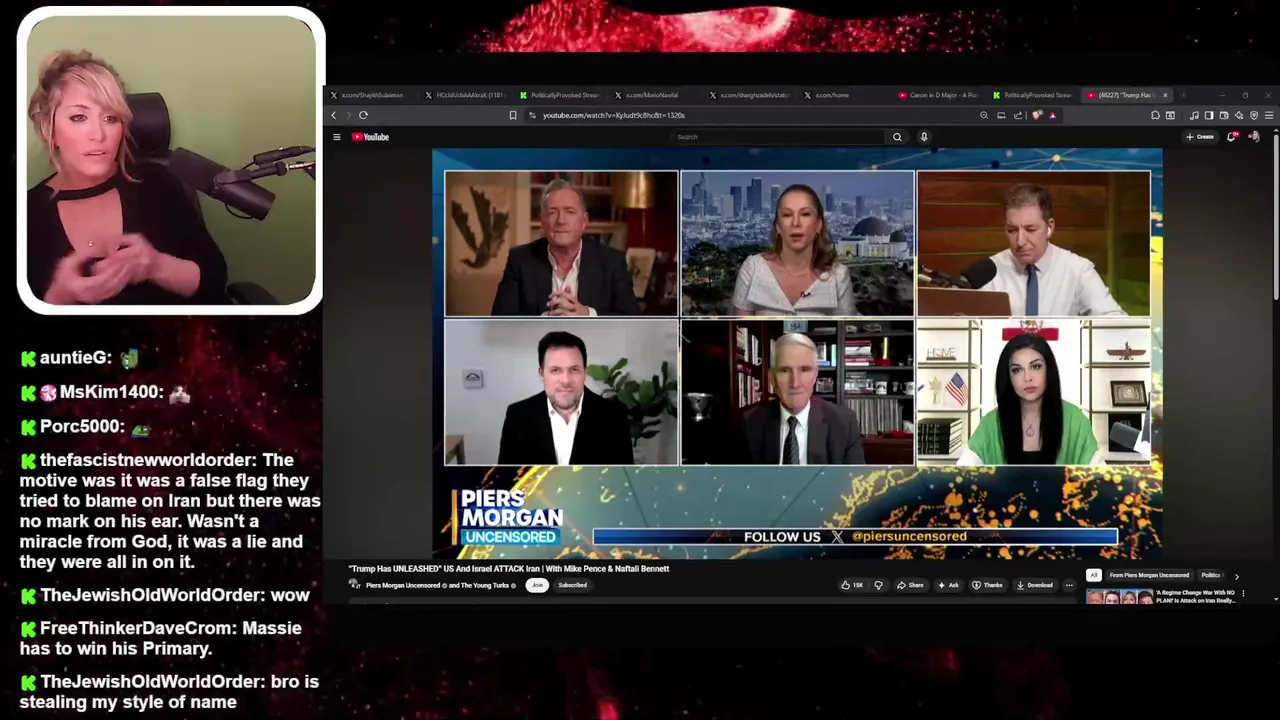Open video more actions ellipsis
The width and height of the screenshot is (1280, 720).
pyautogui.click(x=1069, y=585)
